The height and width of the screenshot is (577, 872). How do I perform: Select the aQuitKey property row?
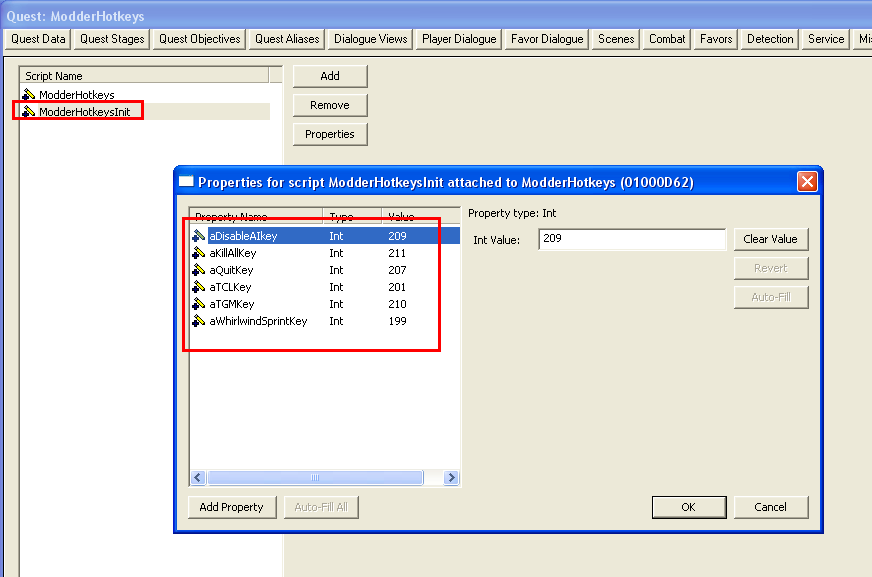(325, 270)
